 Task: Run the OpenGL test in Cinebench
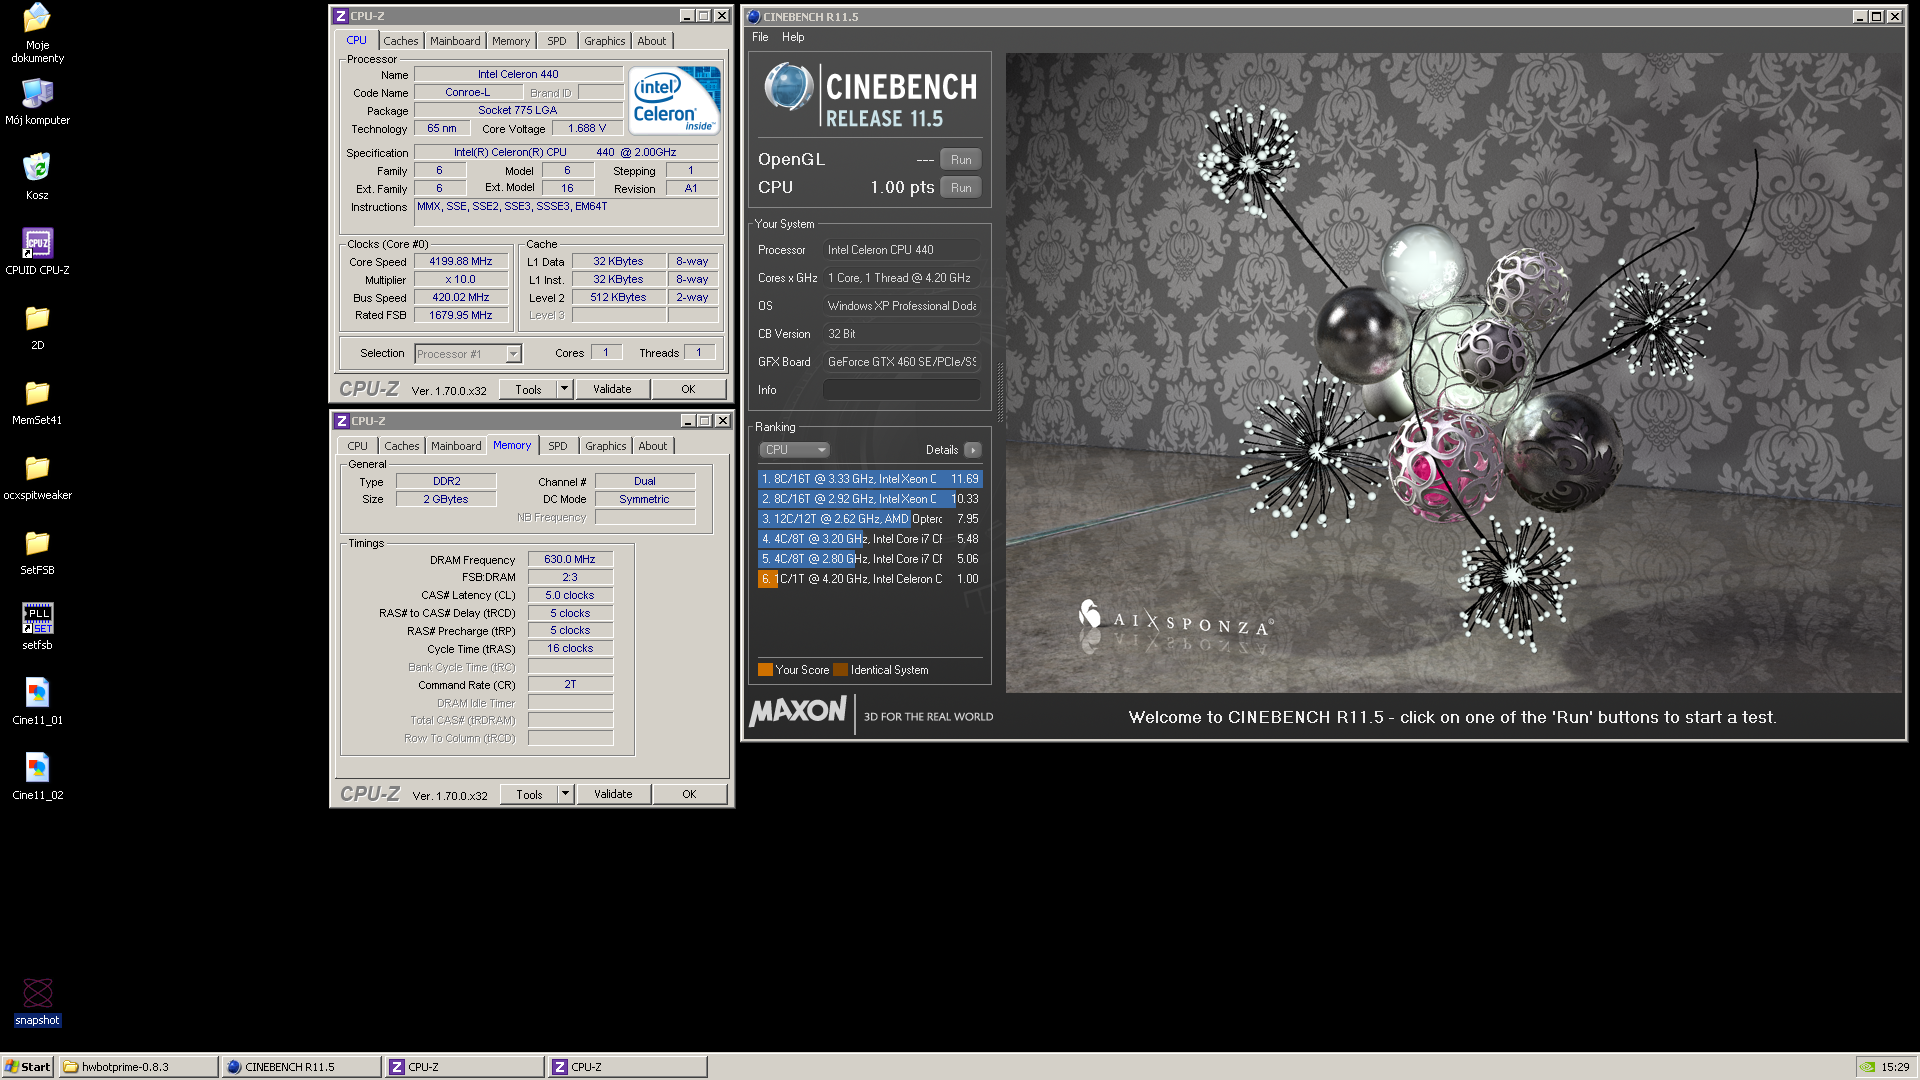961,160
